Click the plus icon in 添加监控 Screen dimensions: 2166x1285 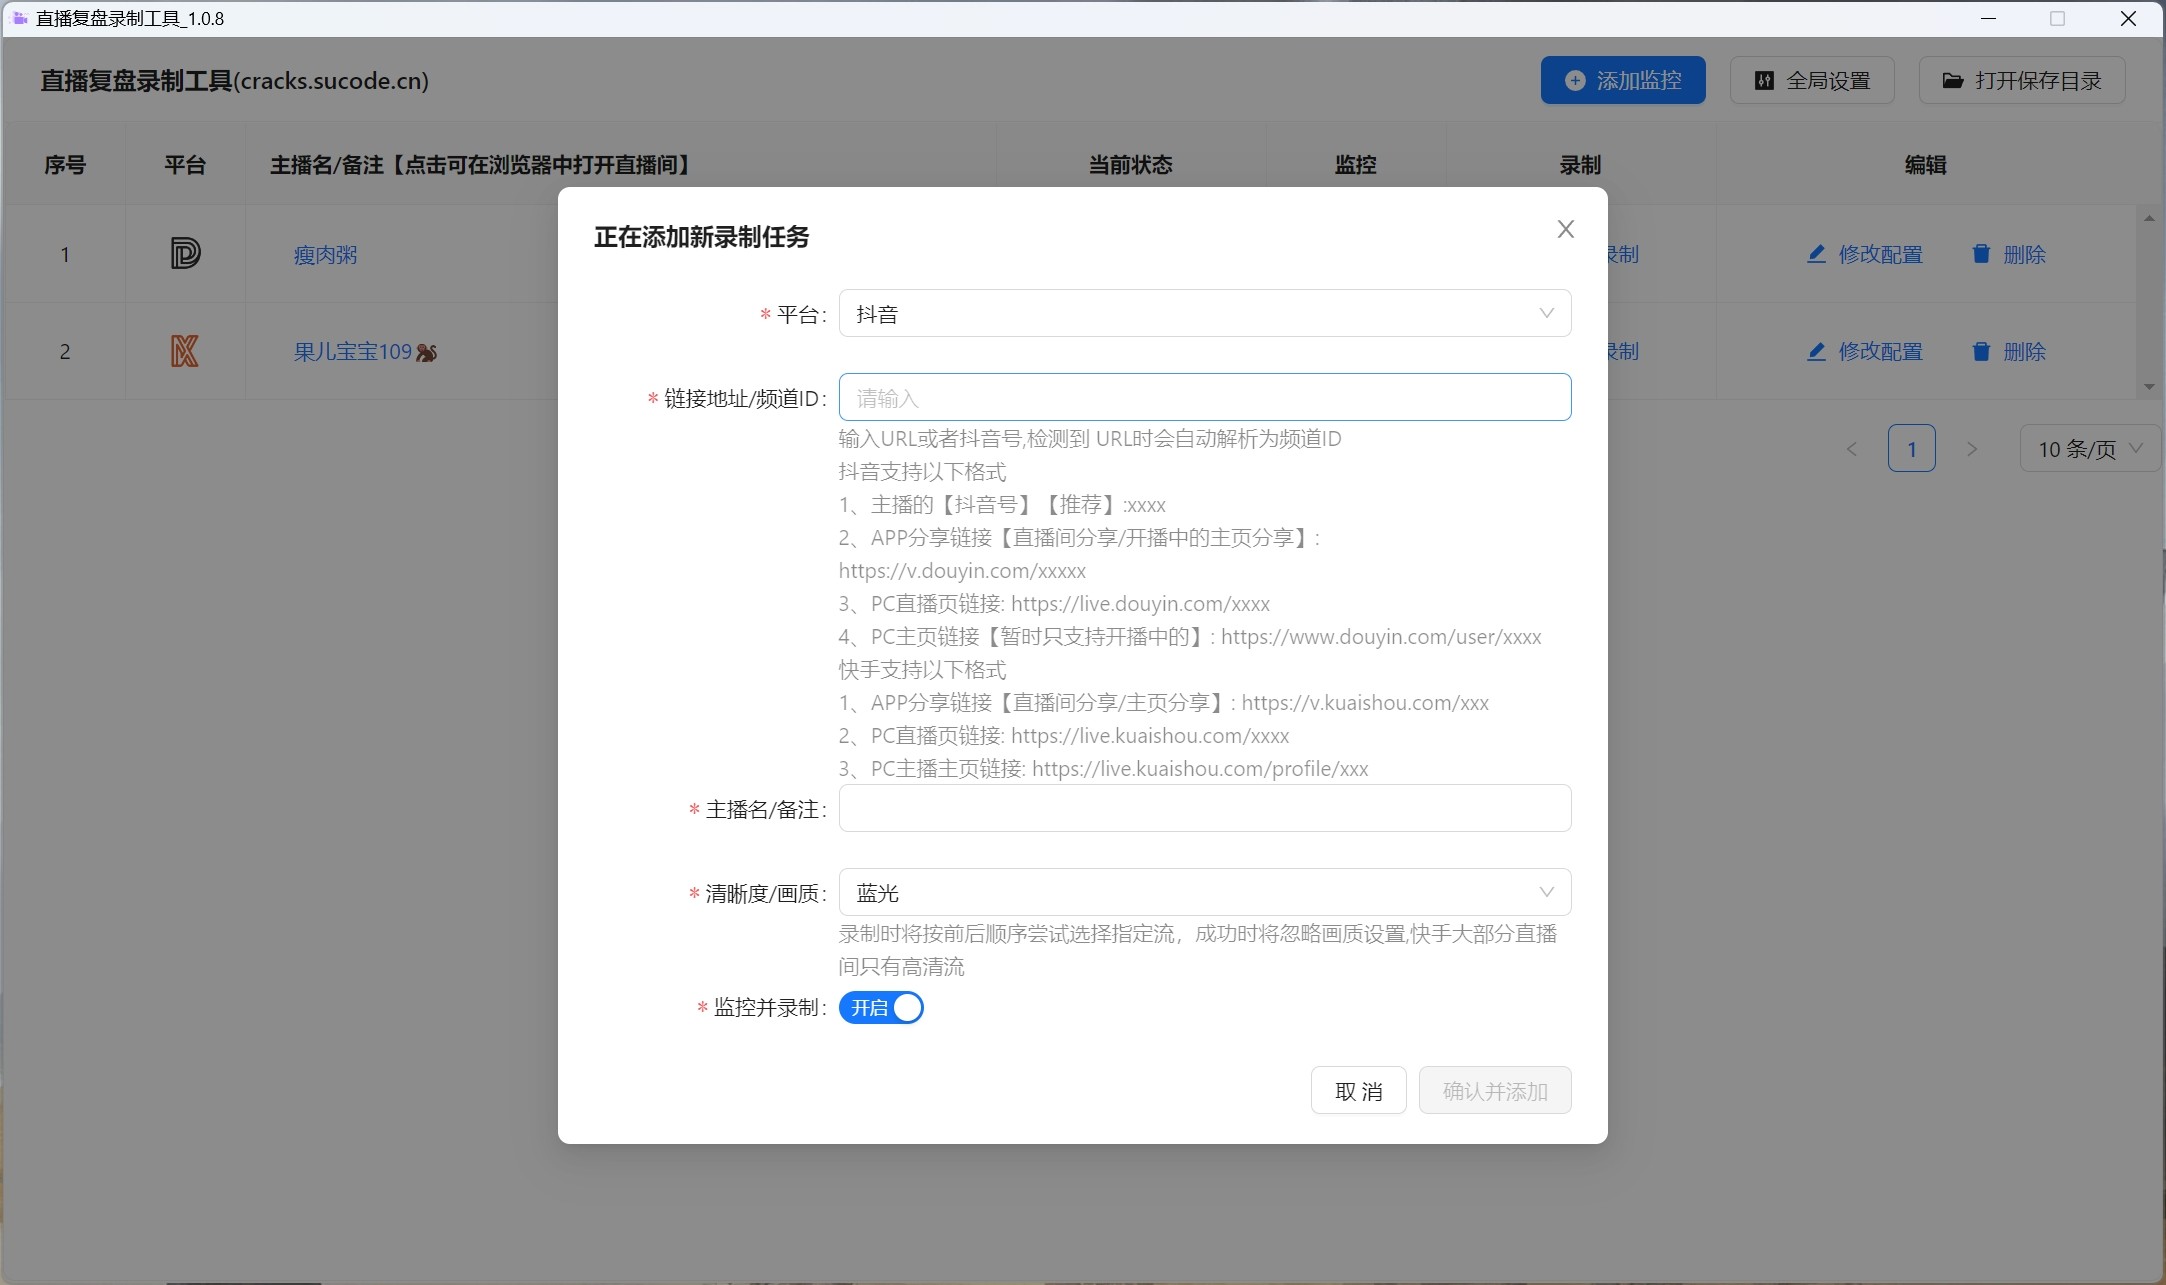[1575, 81]
